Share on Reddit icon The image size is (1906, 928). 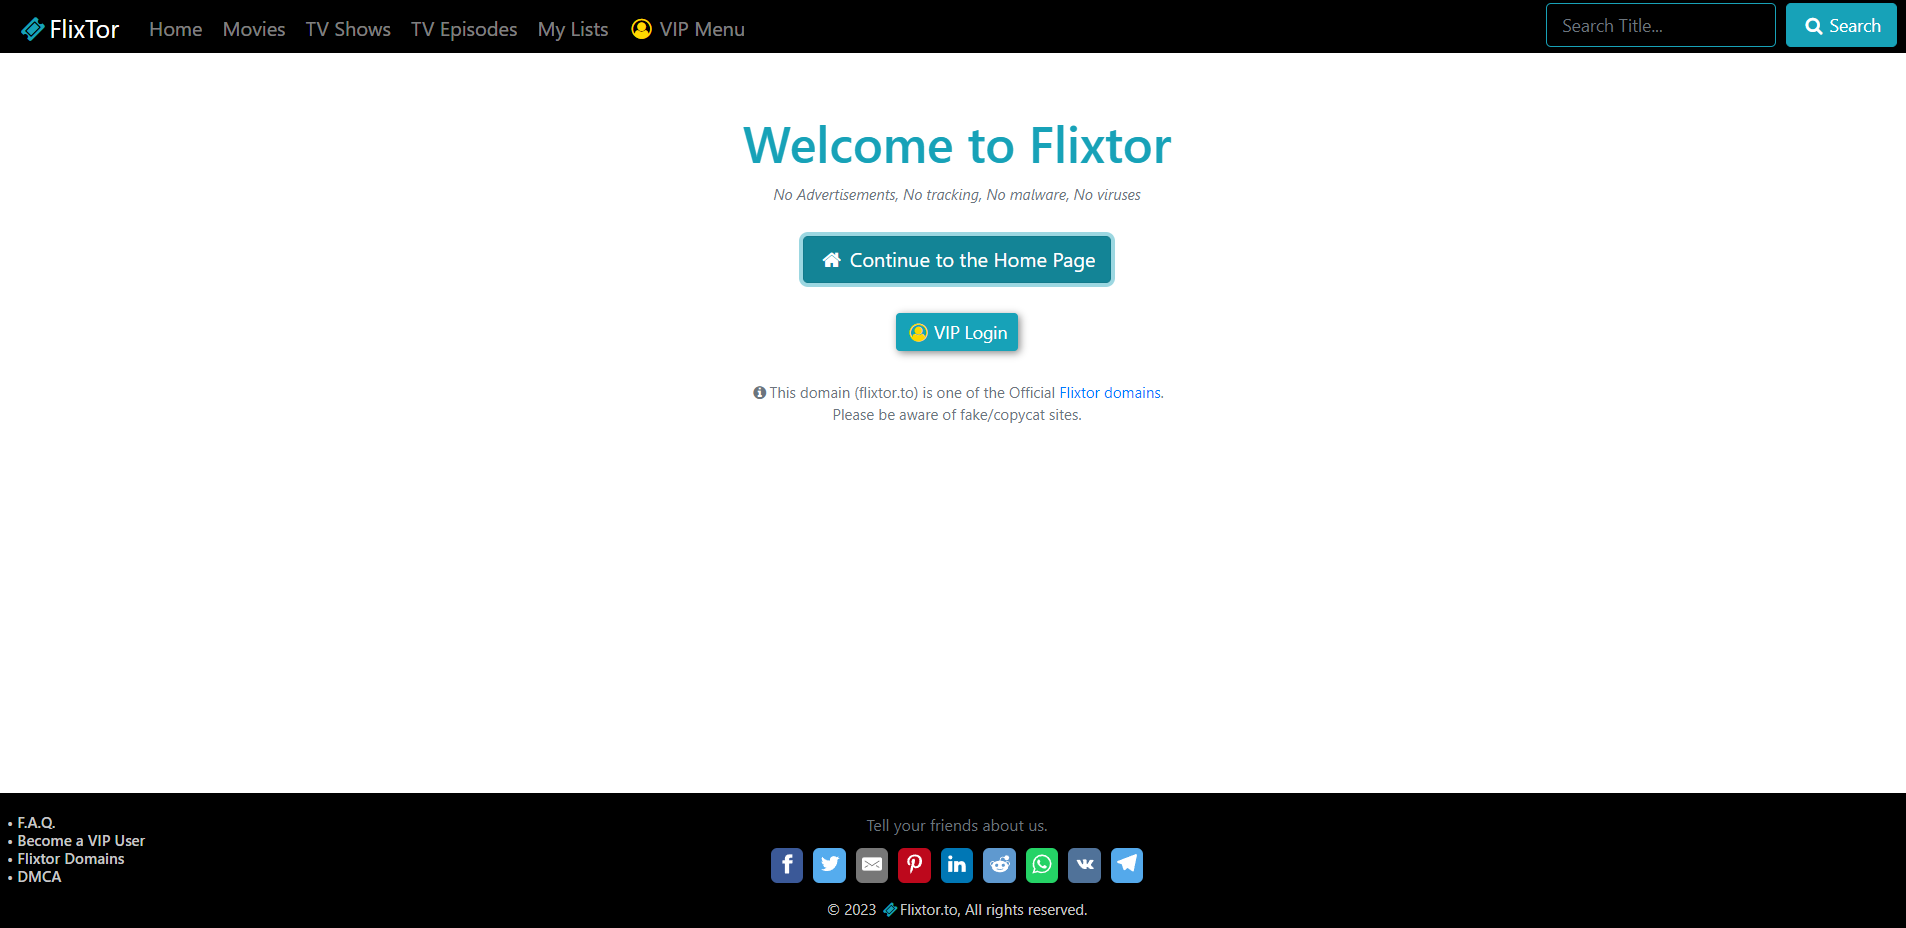999,865
